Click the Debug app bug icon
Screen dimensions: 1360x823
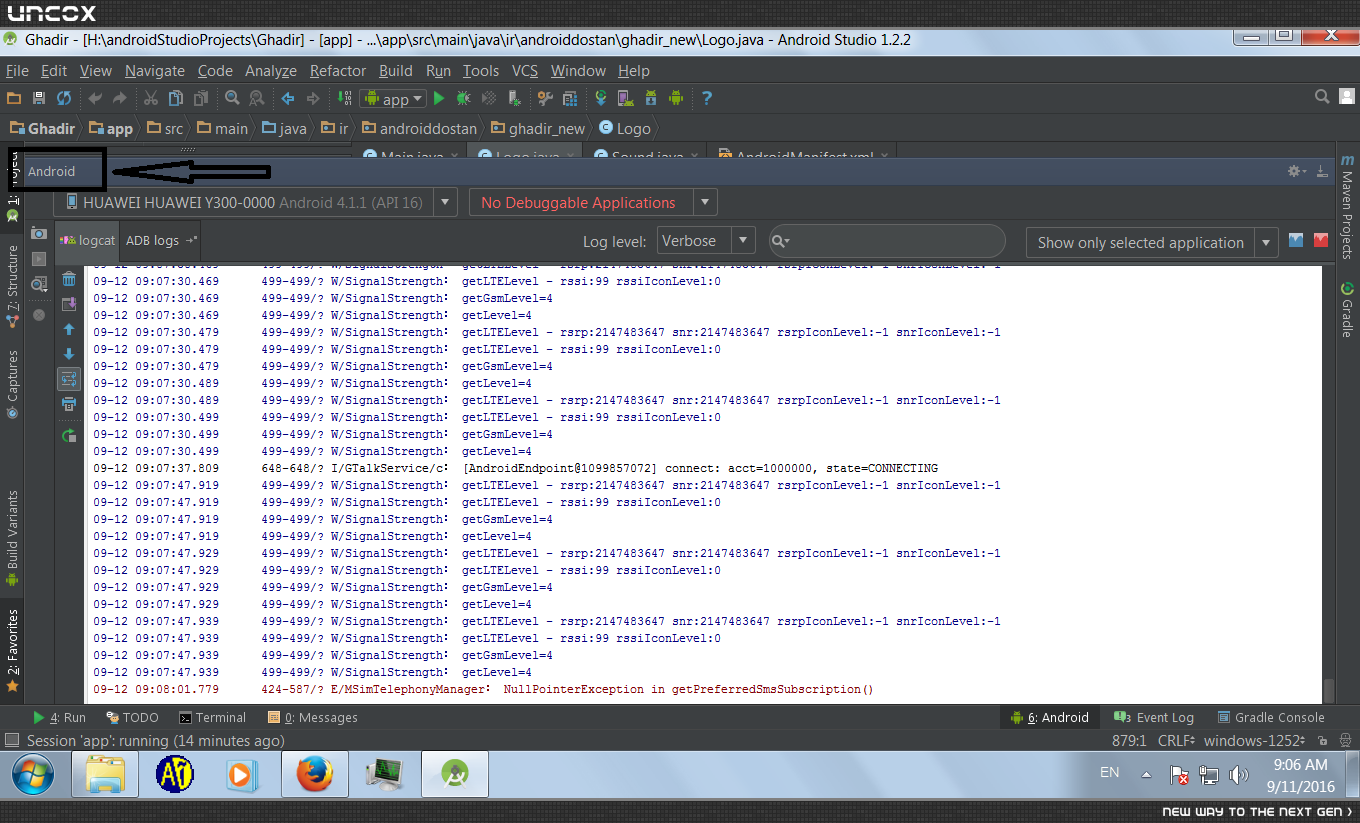(x=464, y=98)
